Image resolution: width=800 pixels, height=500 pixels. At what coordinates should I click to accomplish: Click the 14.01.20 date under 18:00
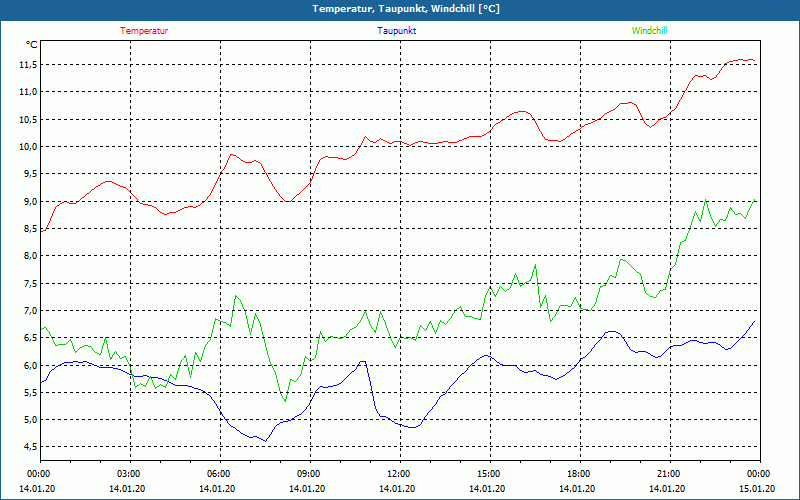tap(578, 489)
